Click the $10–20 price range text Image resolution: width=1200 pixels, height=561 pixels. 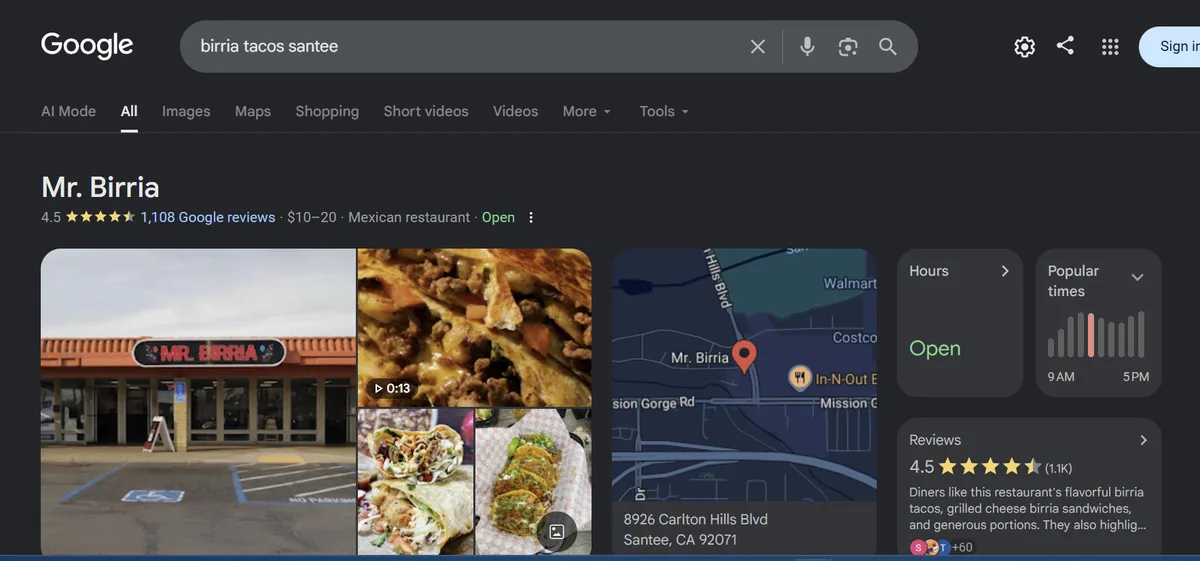pyautogui.click(x=312, y=217)
